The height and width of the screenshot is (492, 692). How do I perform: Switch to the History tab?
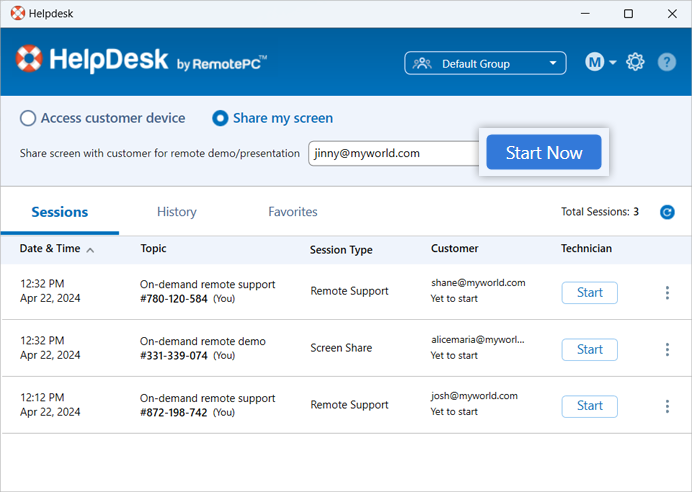click(177, 212)
